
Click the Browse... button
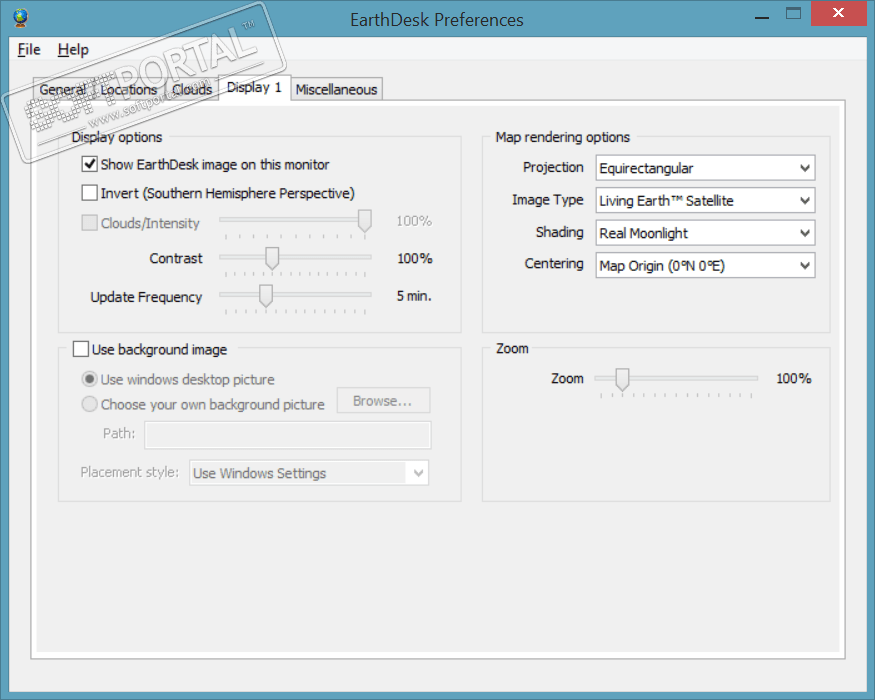[383, 401]
